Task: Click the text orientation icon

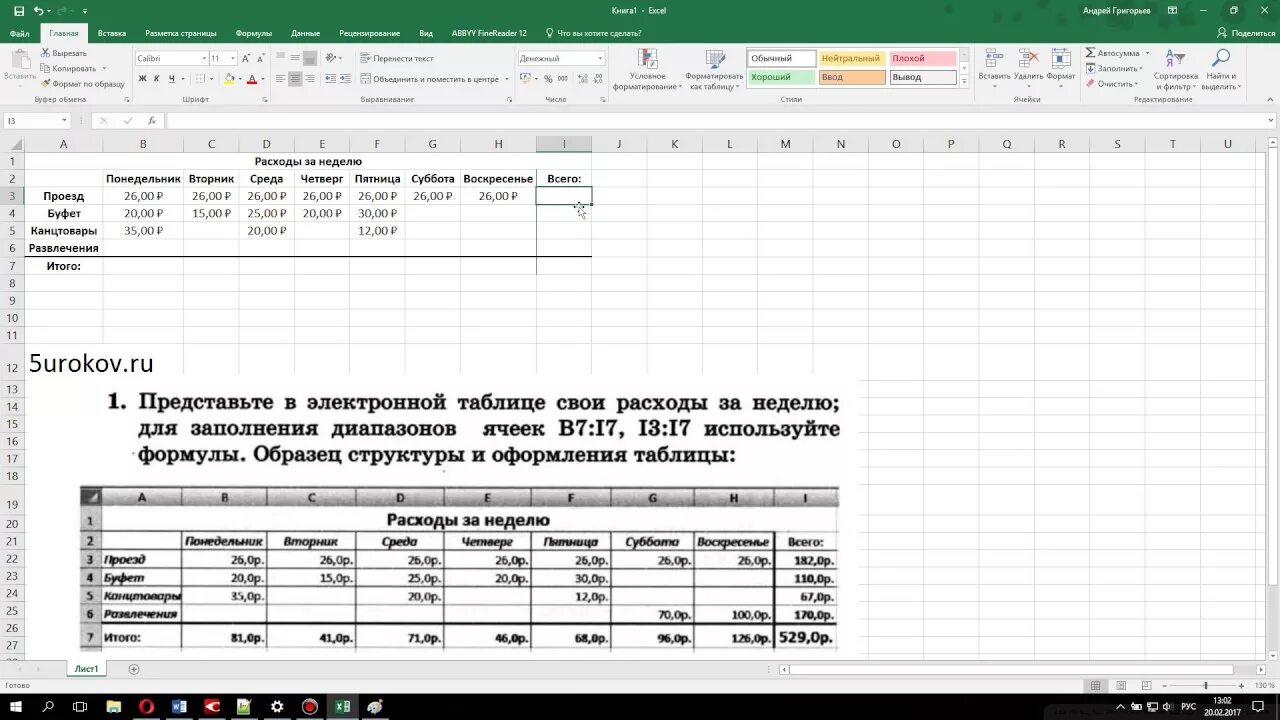Action: coord(333,58)
